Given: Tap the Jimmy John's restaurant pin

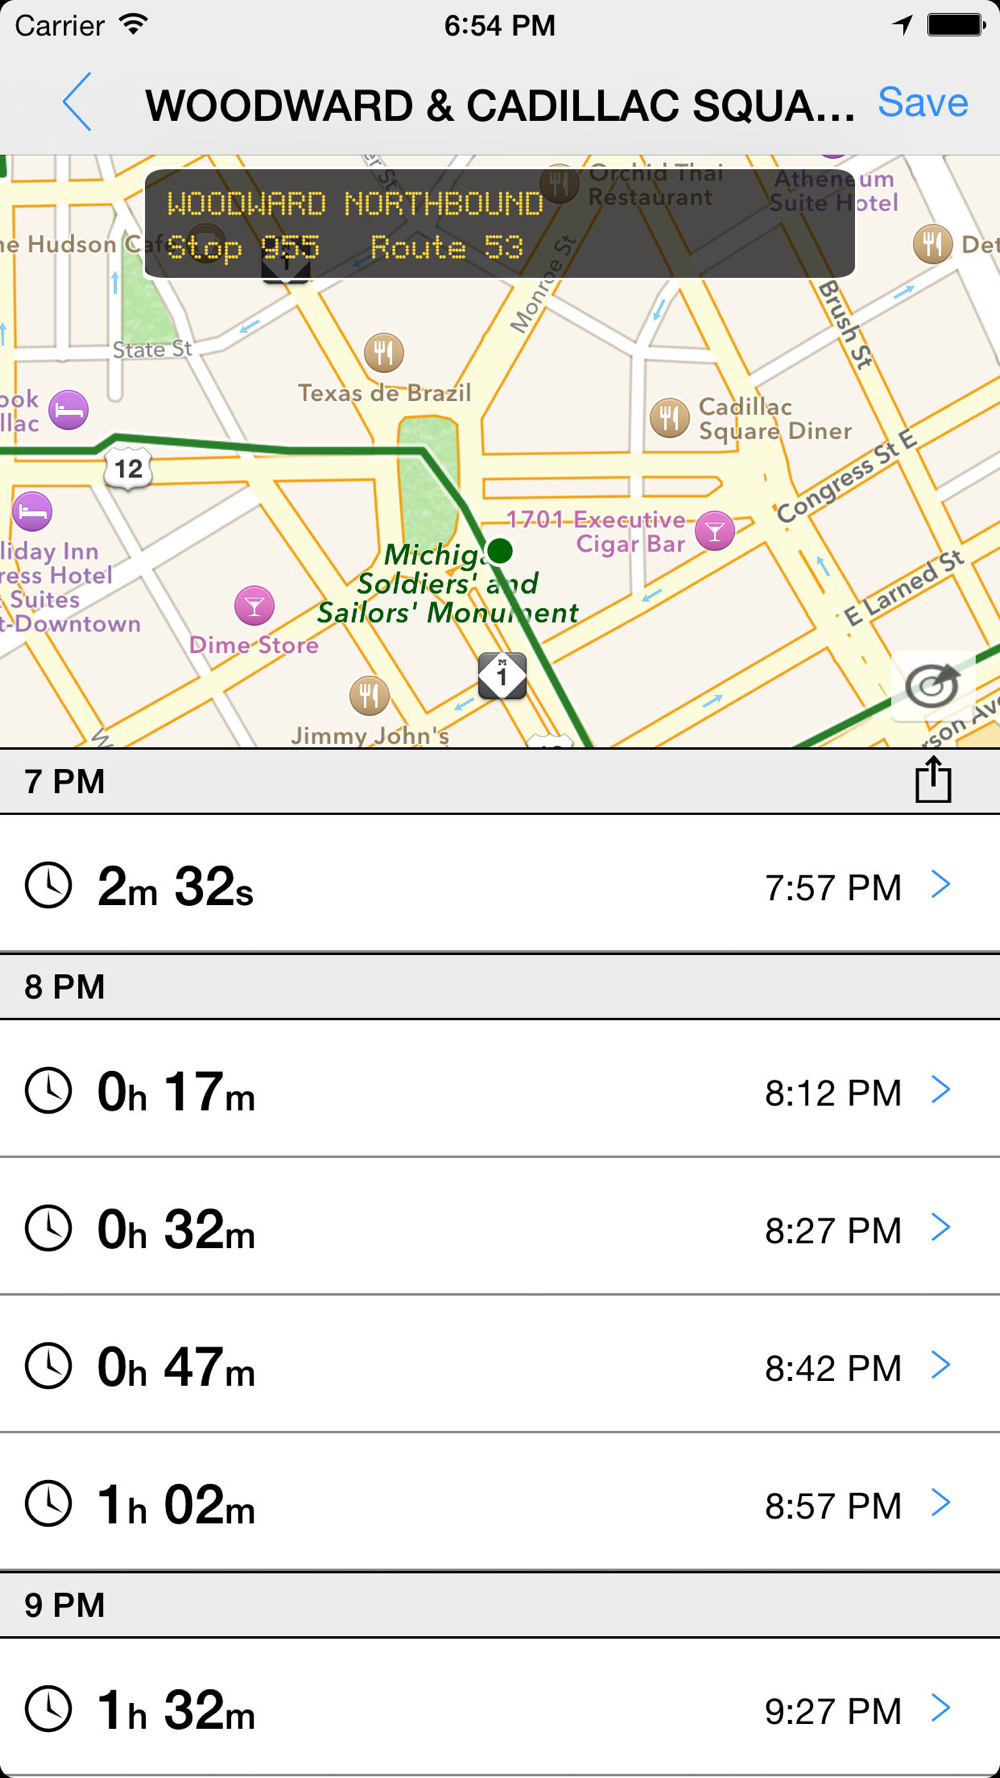Looking at the screenshot, I should 369,695.
